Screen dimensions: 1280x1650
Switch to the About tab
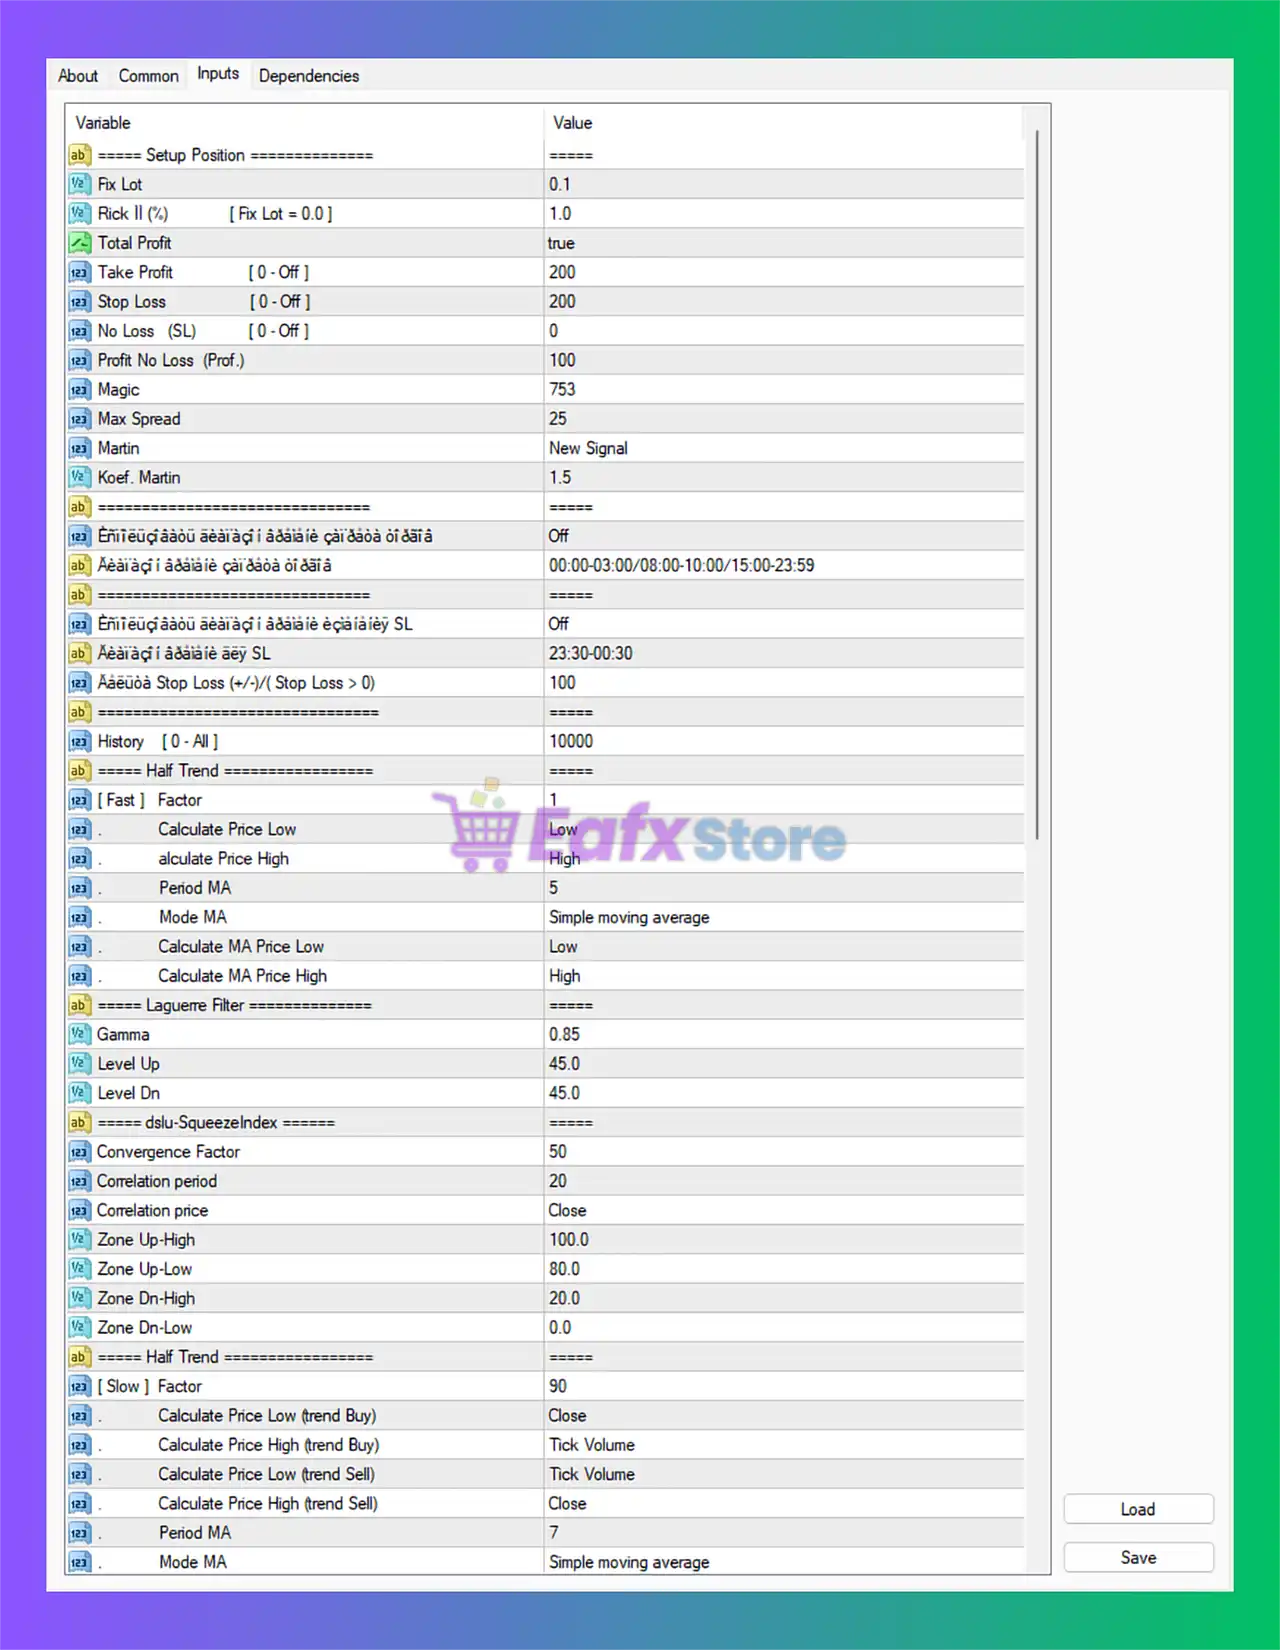click(78, 76)
